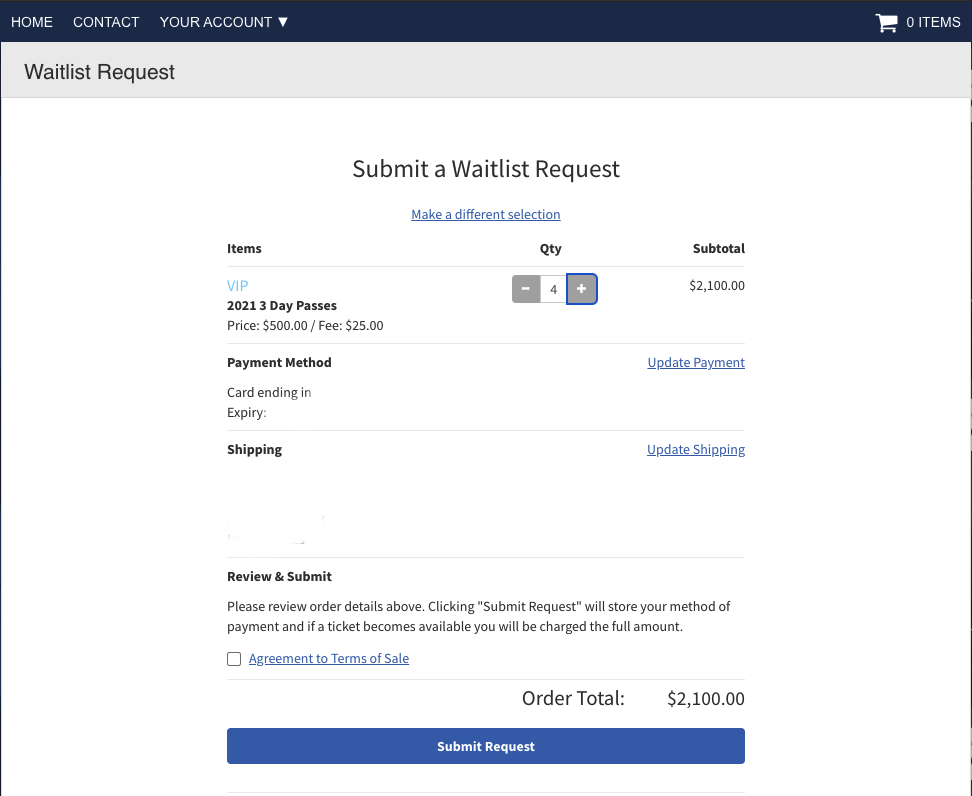This screenshot has width=972, height=796.
Task: Open the shopping cart icon
Action: tap(886, 22)
